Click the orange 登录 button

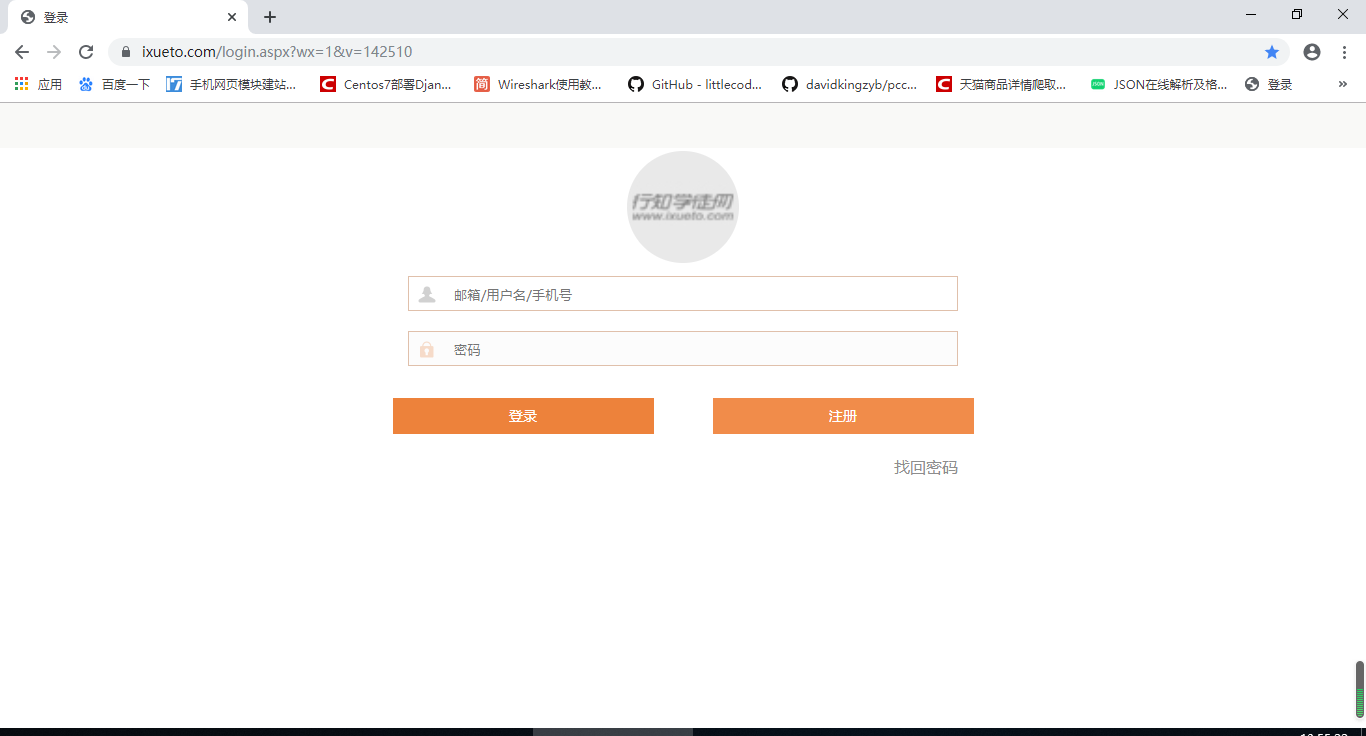(523, 416)
